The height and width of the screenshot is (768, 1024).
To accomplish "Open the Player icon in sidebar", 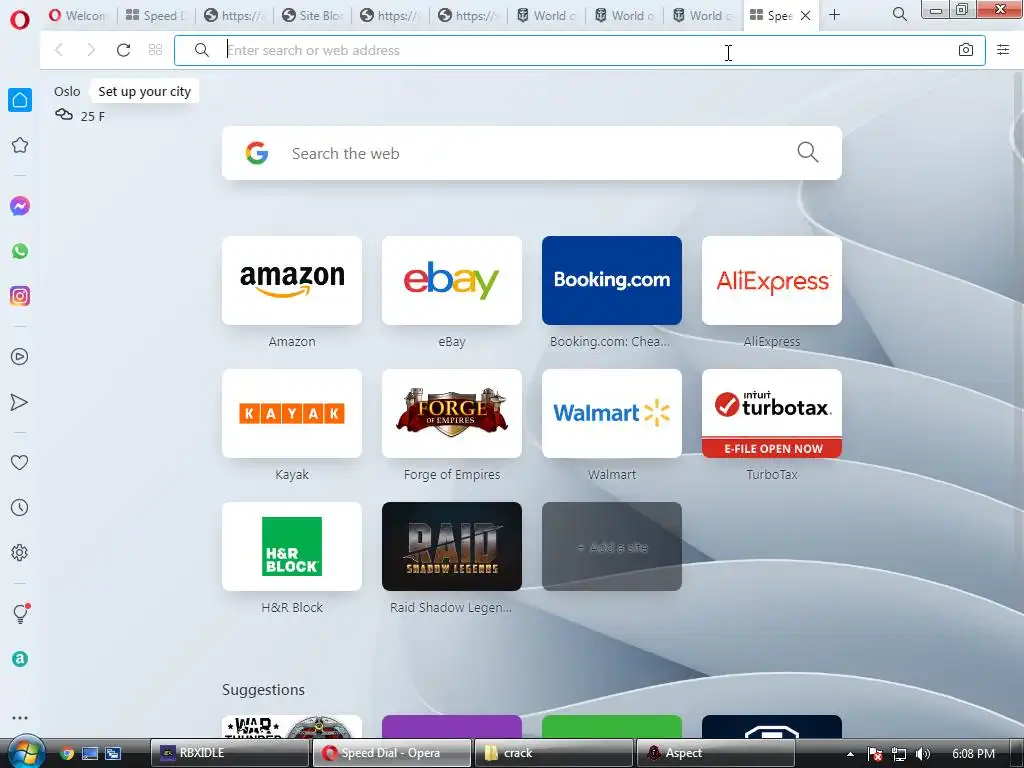I will 20,357.
